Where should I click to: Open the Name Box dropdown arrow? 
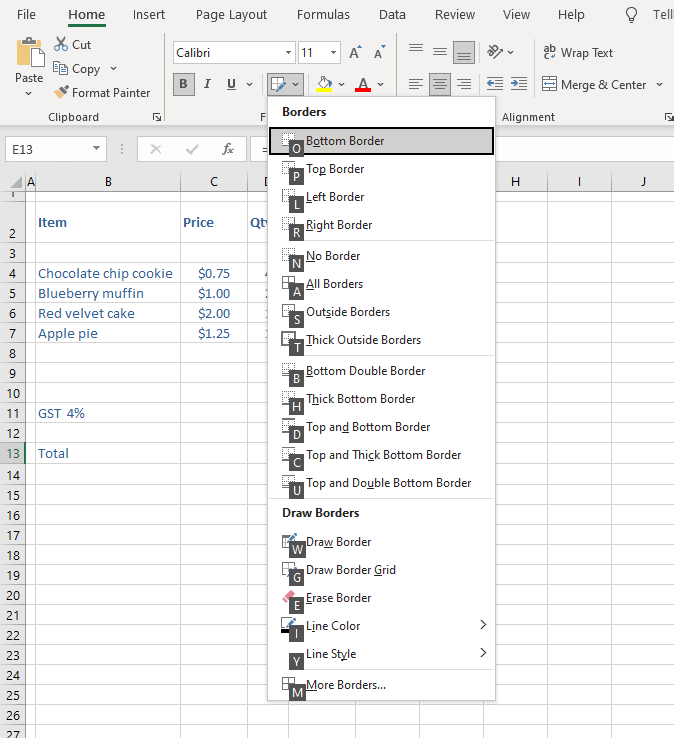coord(96,149)
